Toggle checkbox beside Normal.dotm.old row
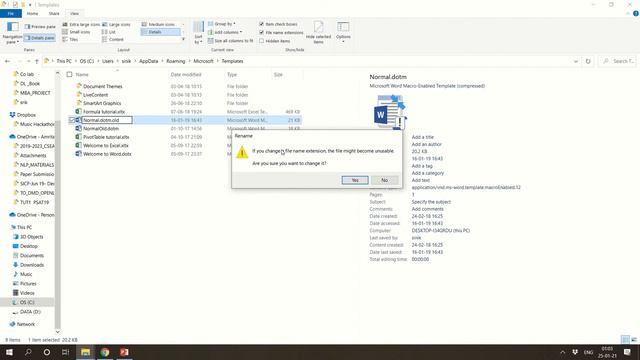This screenshot has height=360, width=640. [x=72, y=120]
